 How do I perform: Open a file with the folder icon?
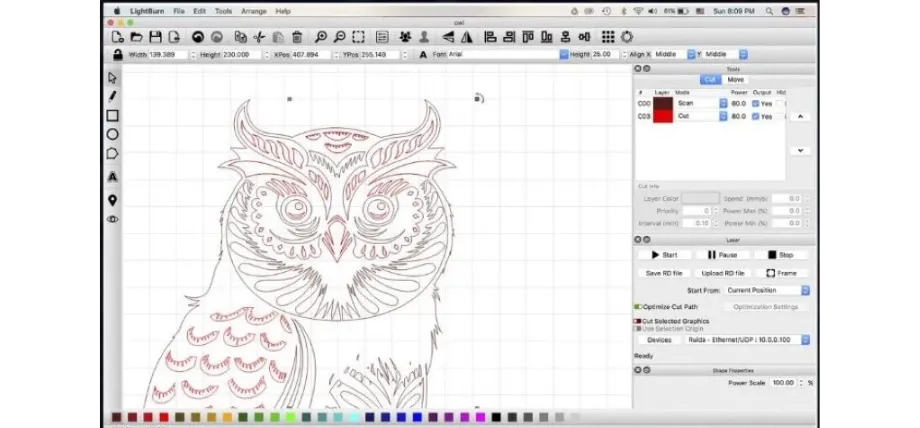pyautogui.click(x=136, y=37)
